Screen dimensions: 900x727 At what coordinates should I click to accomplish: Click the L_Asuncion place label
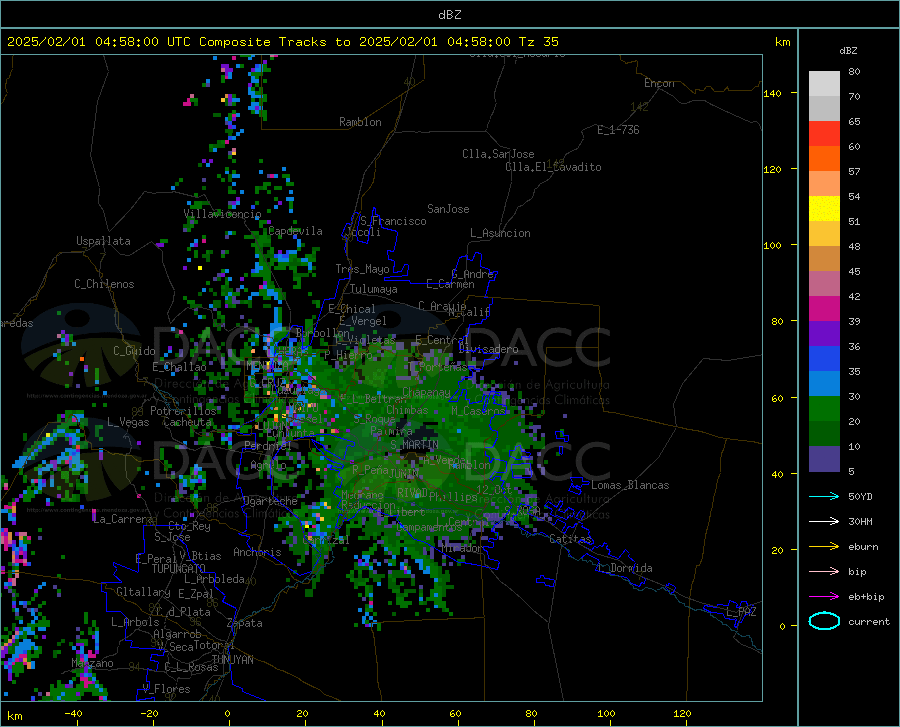500,233
